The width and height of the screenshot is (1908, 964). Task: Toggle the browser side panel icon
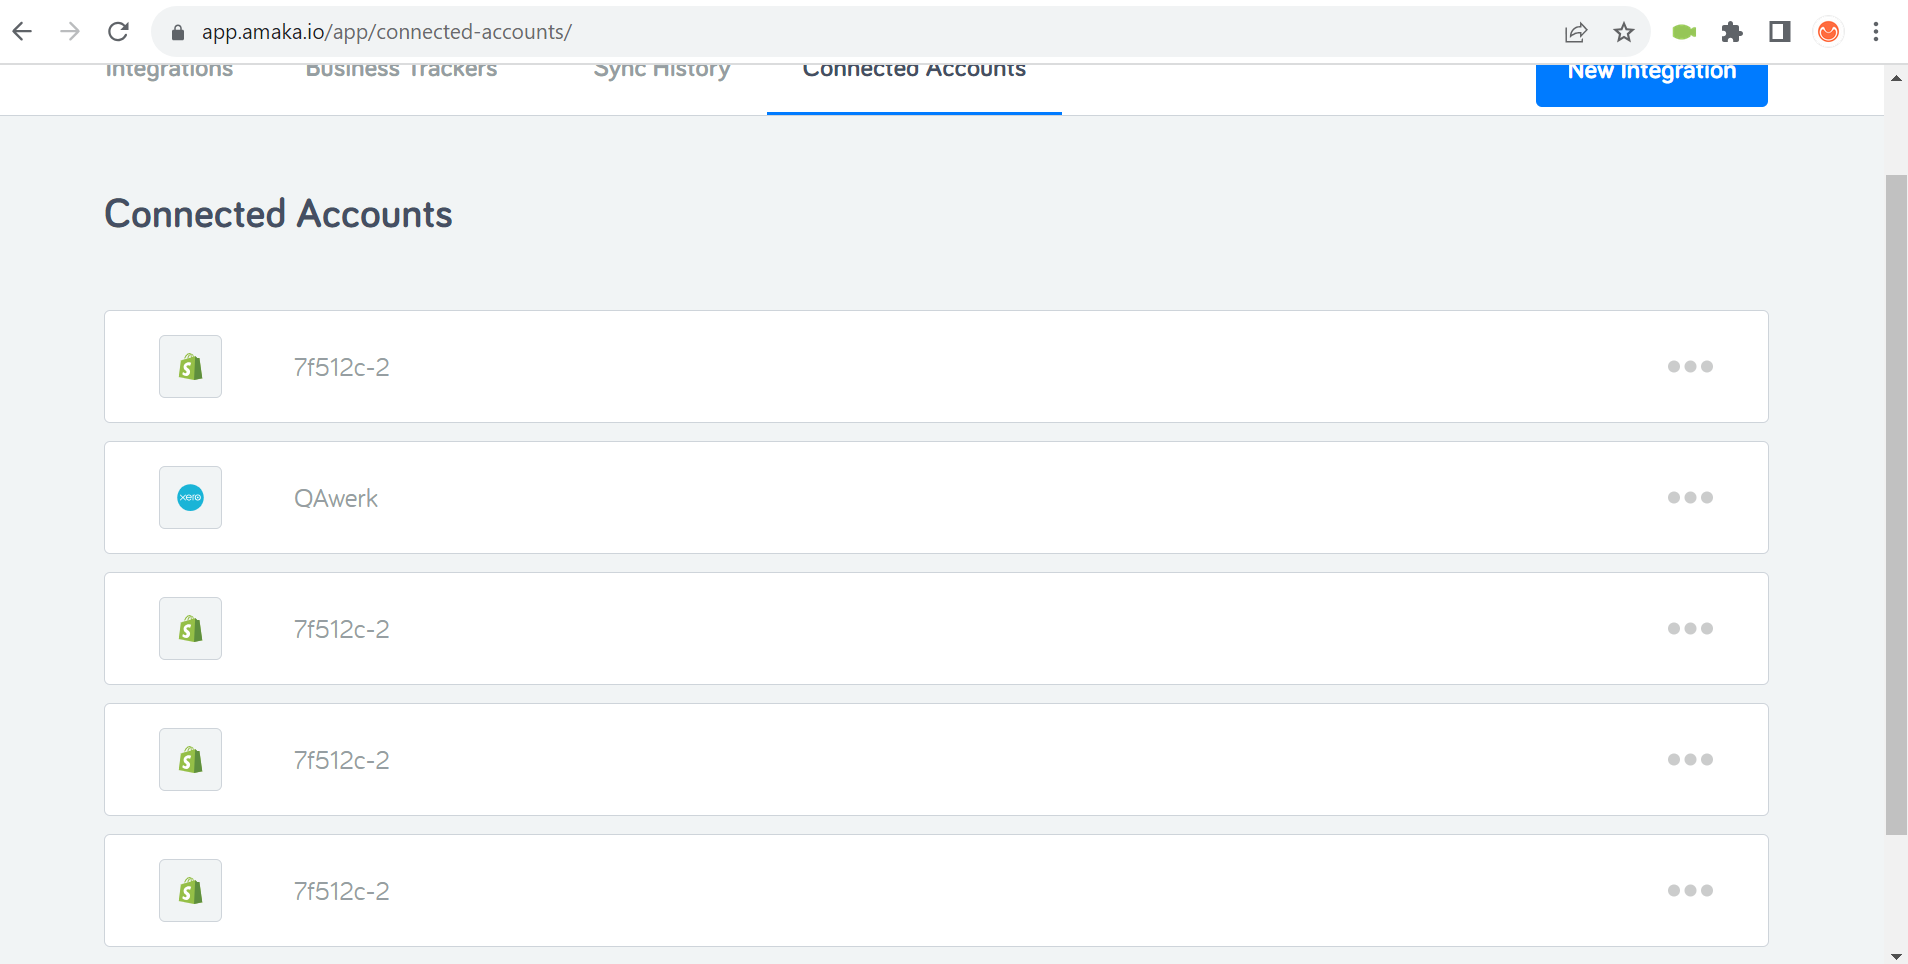click(1780, 32)
